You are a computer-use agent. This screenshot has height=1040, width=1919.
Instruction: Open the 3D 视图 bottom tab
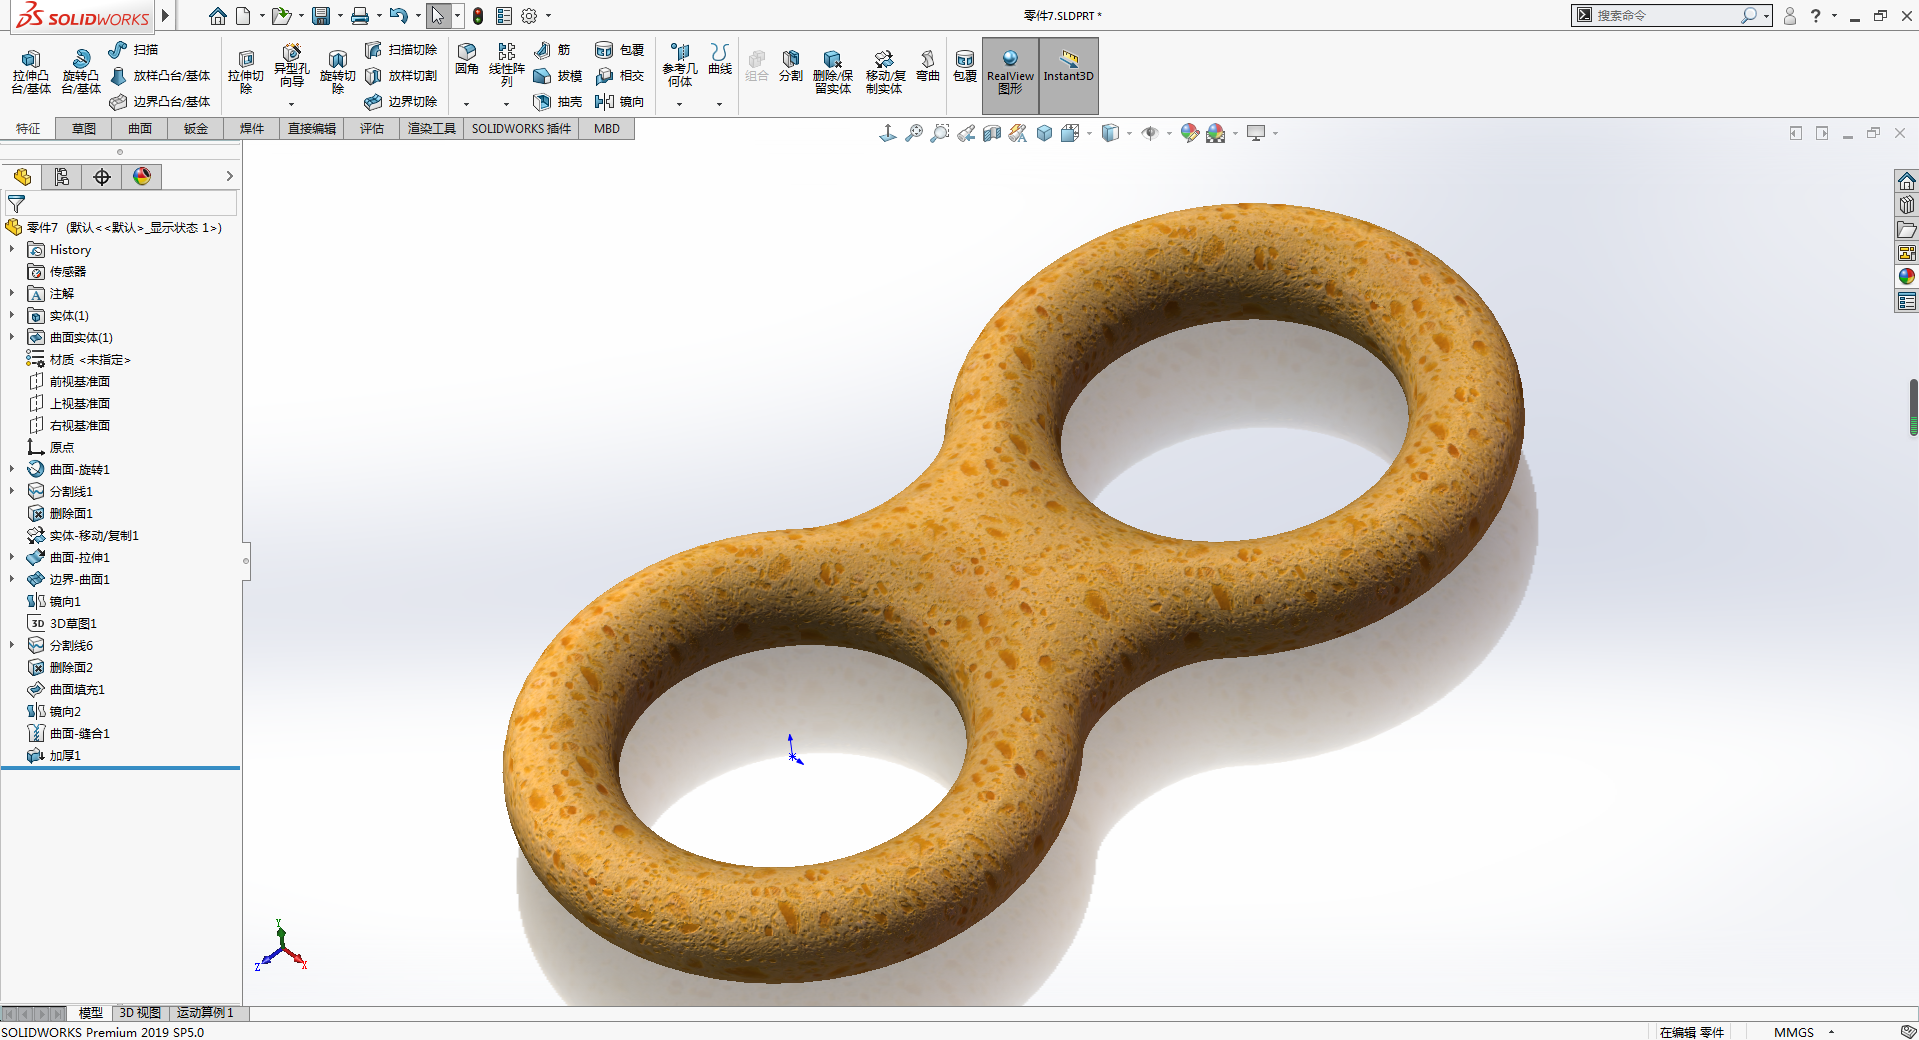(140, 1013)
